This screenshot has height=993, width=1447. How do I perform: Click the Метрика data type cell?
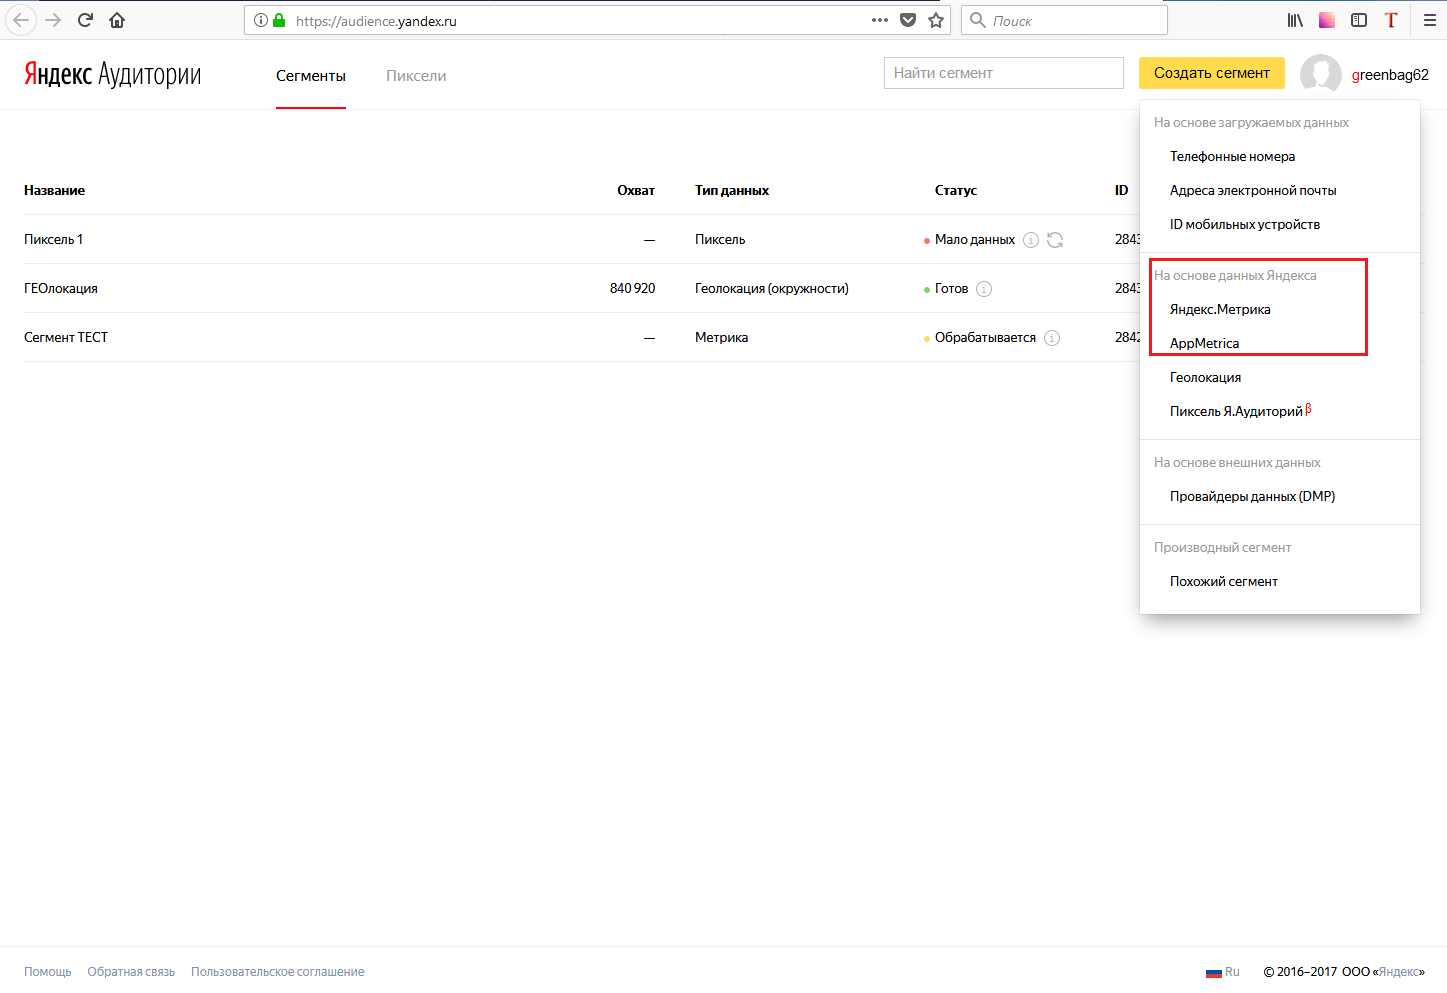coord(721,338)
